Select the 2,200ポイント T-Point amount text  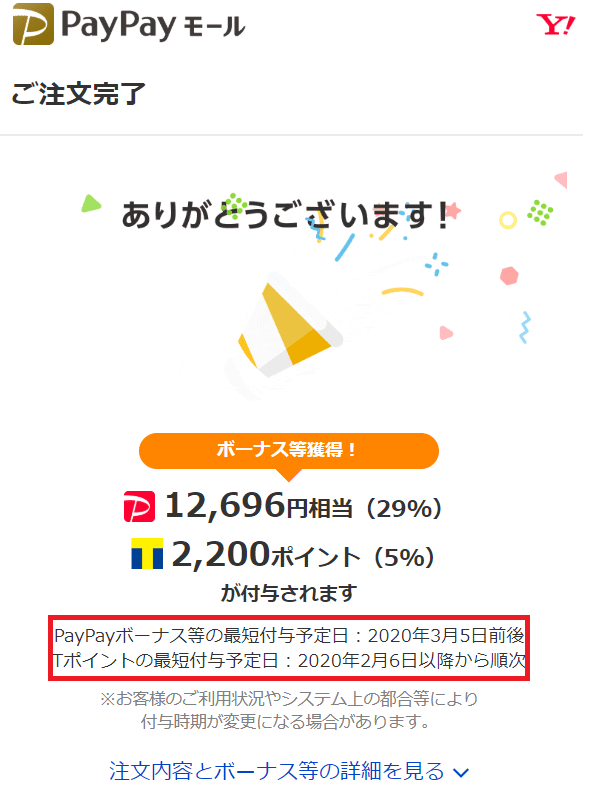[266, 554]
